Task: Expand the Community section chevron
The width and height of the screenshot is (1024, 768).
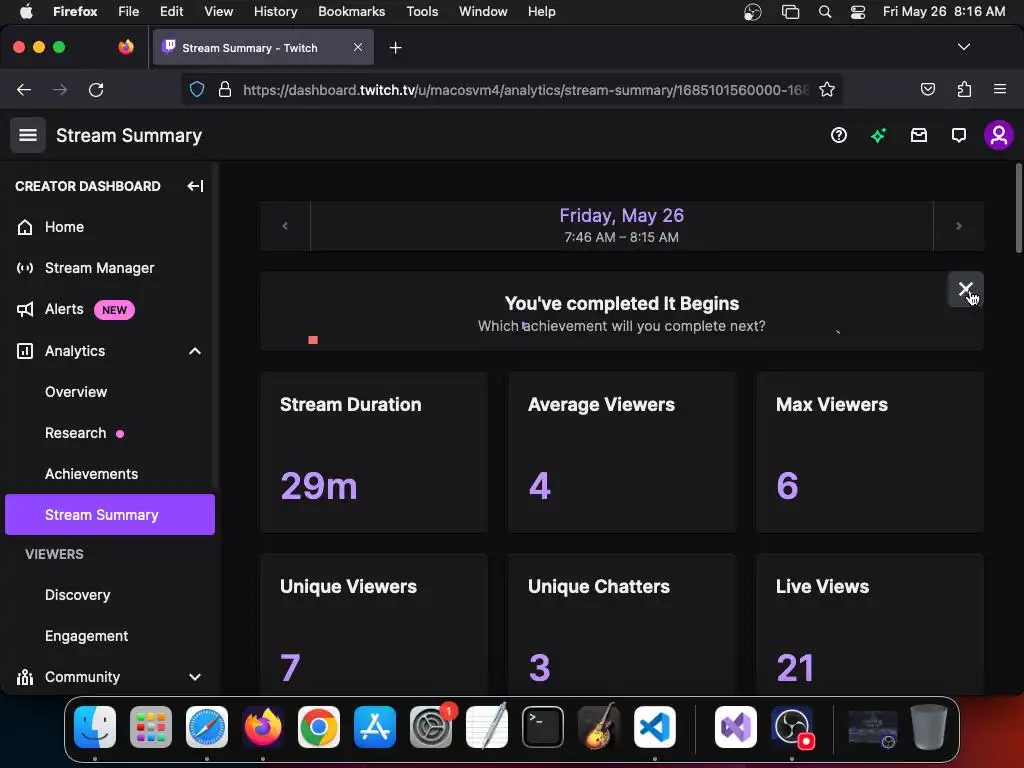Action: coord(195,677)
